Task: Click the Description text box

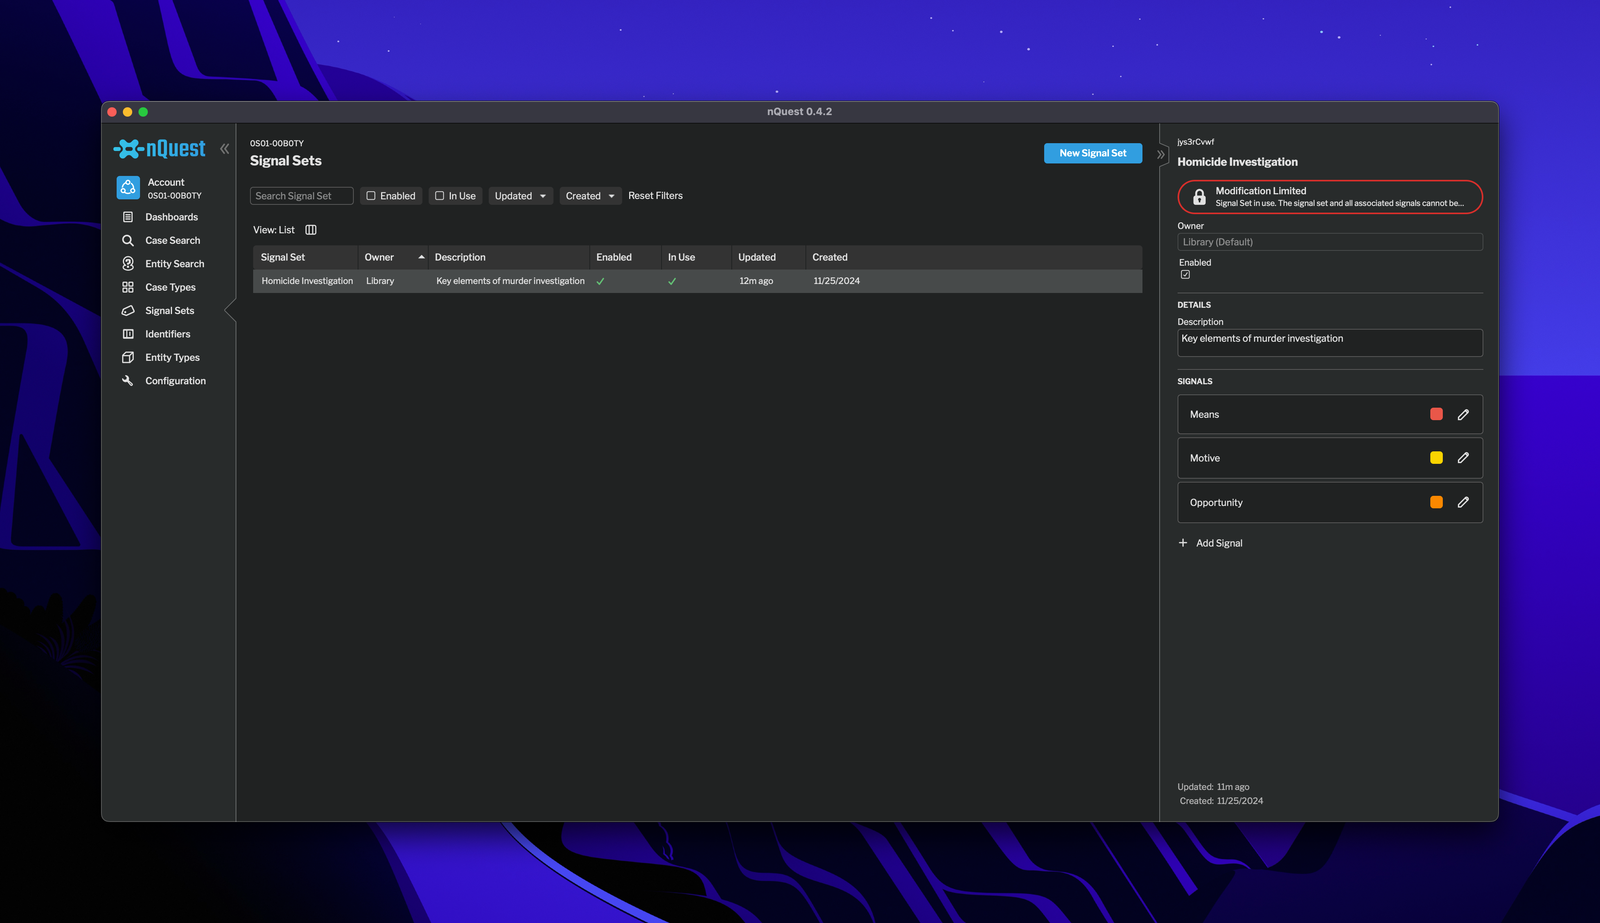Action: pos(1330,343)
